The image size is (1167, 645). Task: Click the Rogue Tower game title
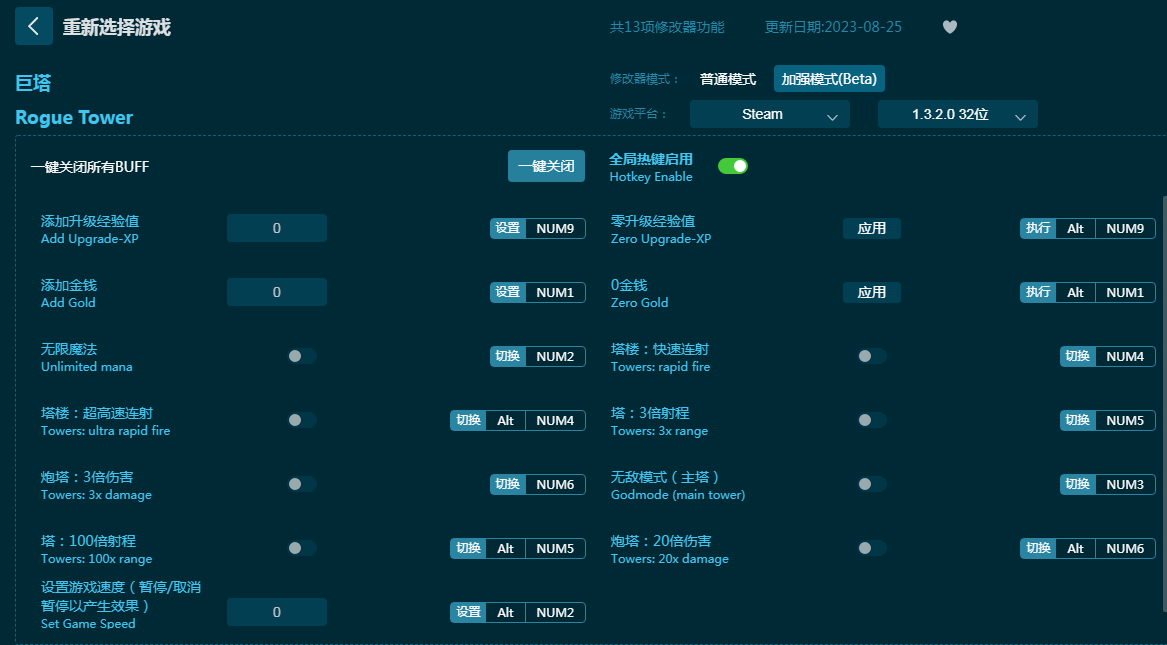(74, 118)
